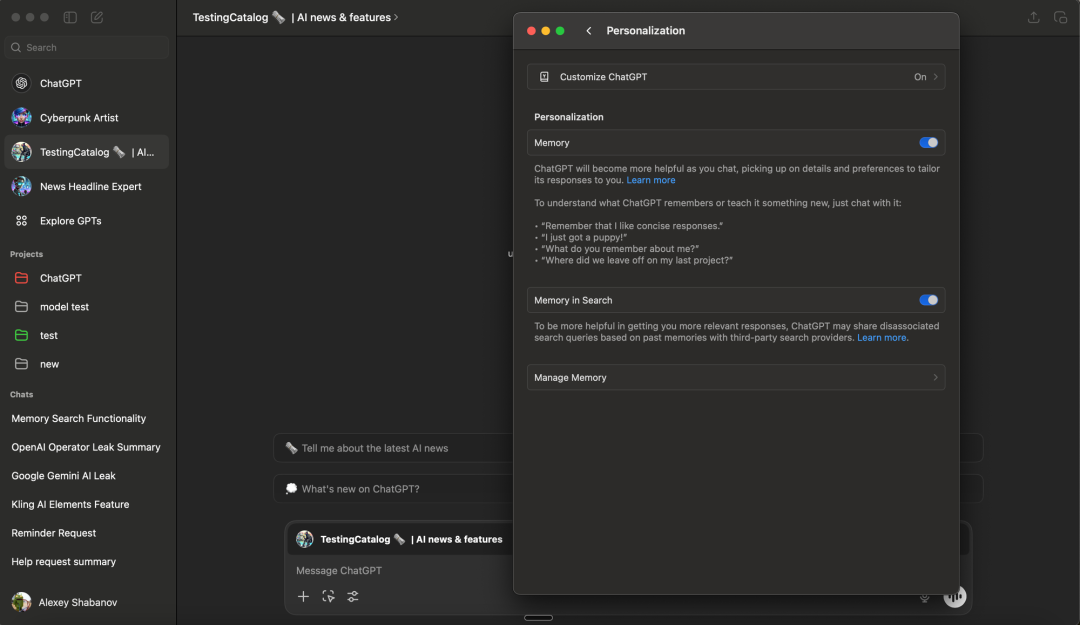Turn off the Memory toggle
The width and height of the screenshot is (1080, 625).
point(928,143)
